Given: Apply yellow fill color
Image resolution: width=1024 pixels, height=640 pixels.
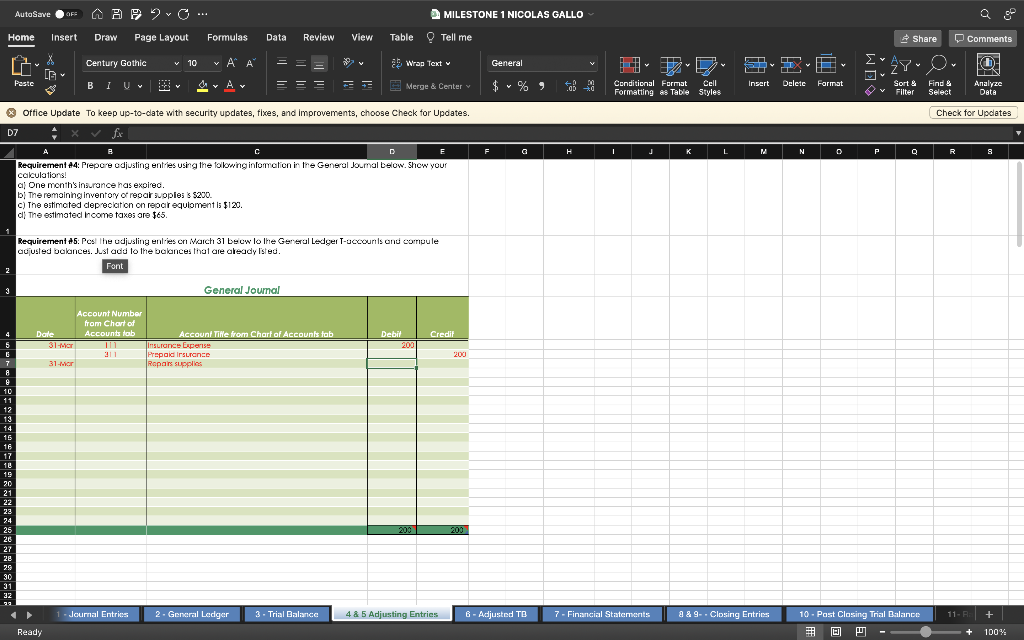Looking at the screenshot, I should (202, 86).
